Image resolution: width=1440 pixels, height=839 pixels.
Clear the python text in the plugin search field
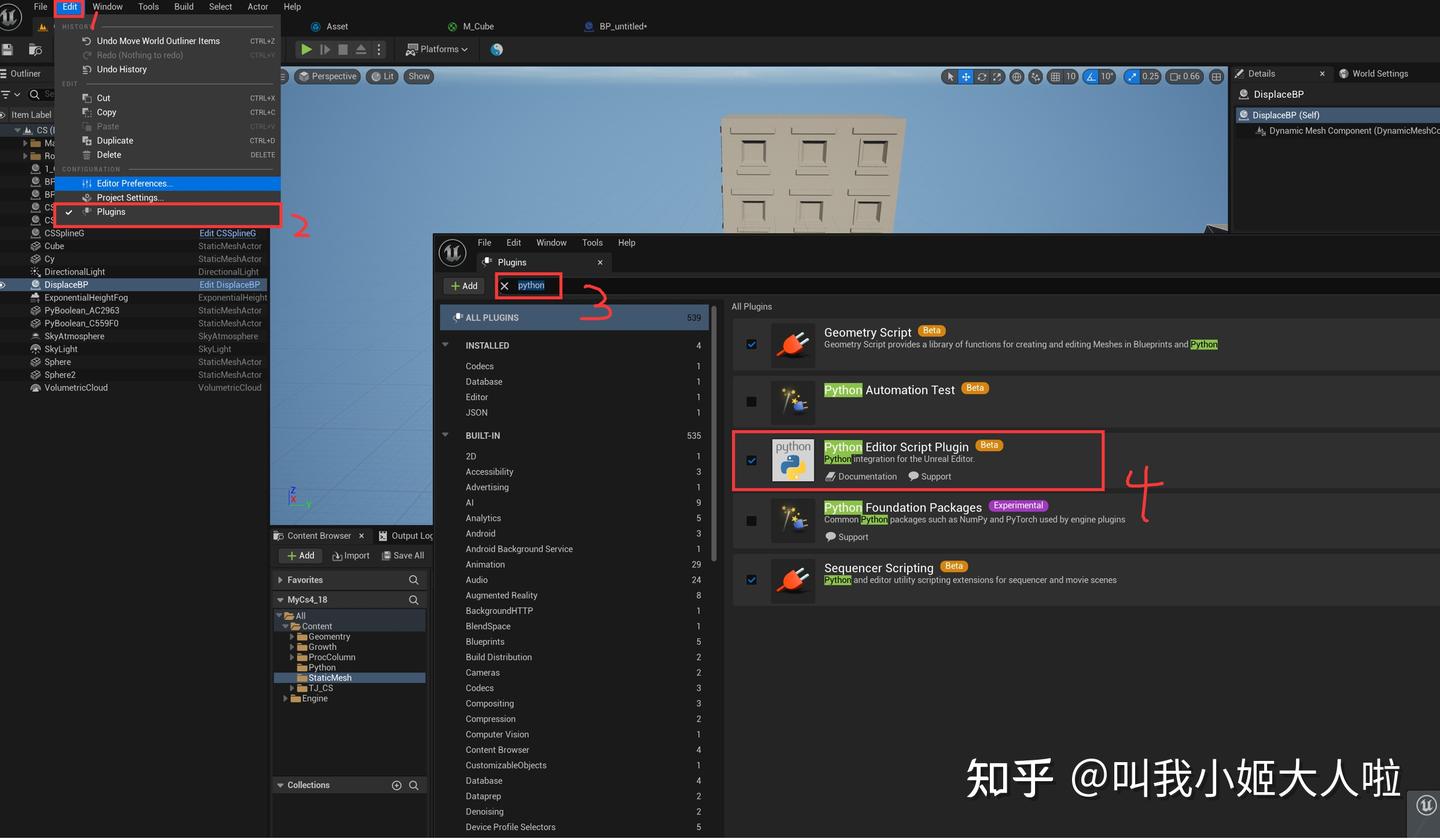tap(507, 285)
